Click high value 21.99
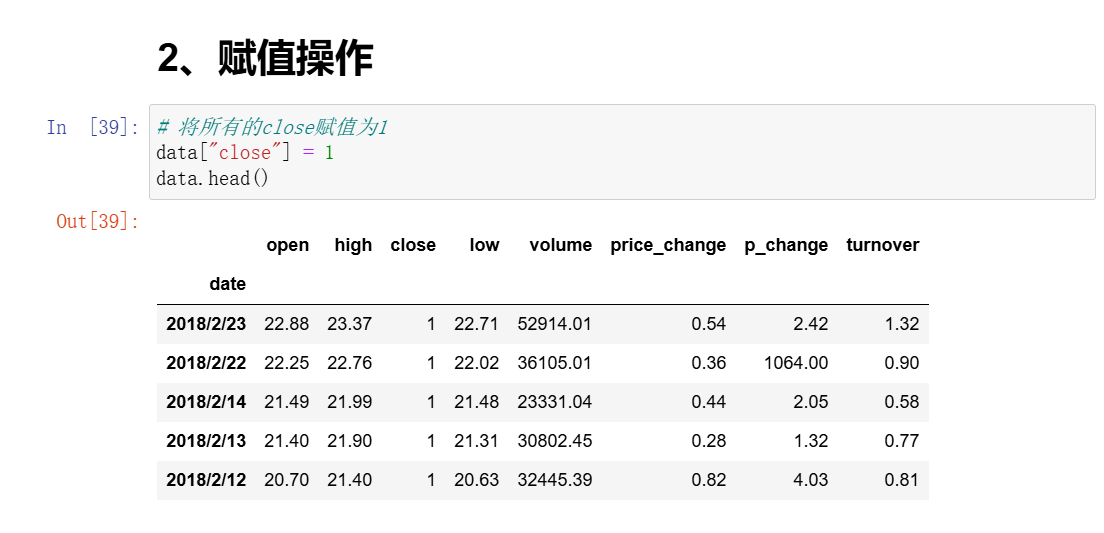1104x533 pixels. 349,402
